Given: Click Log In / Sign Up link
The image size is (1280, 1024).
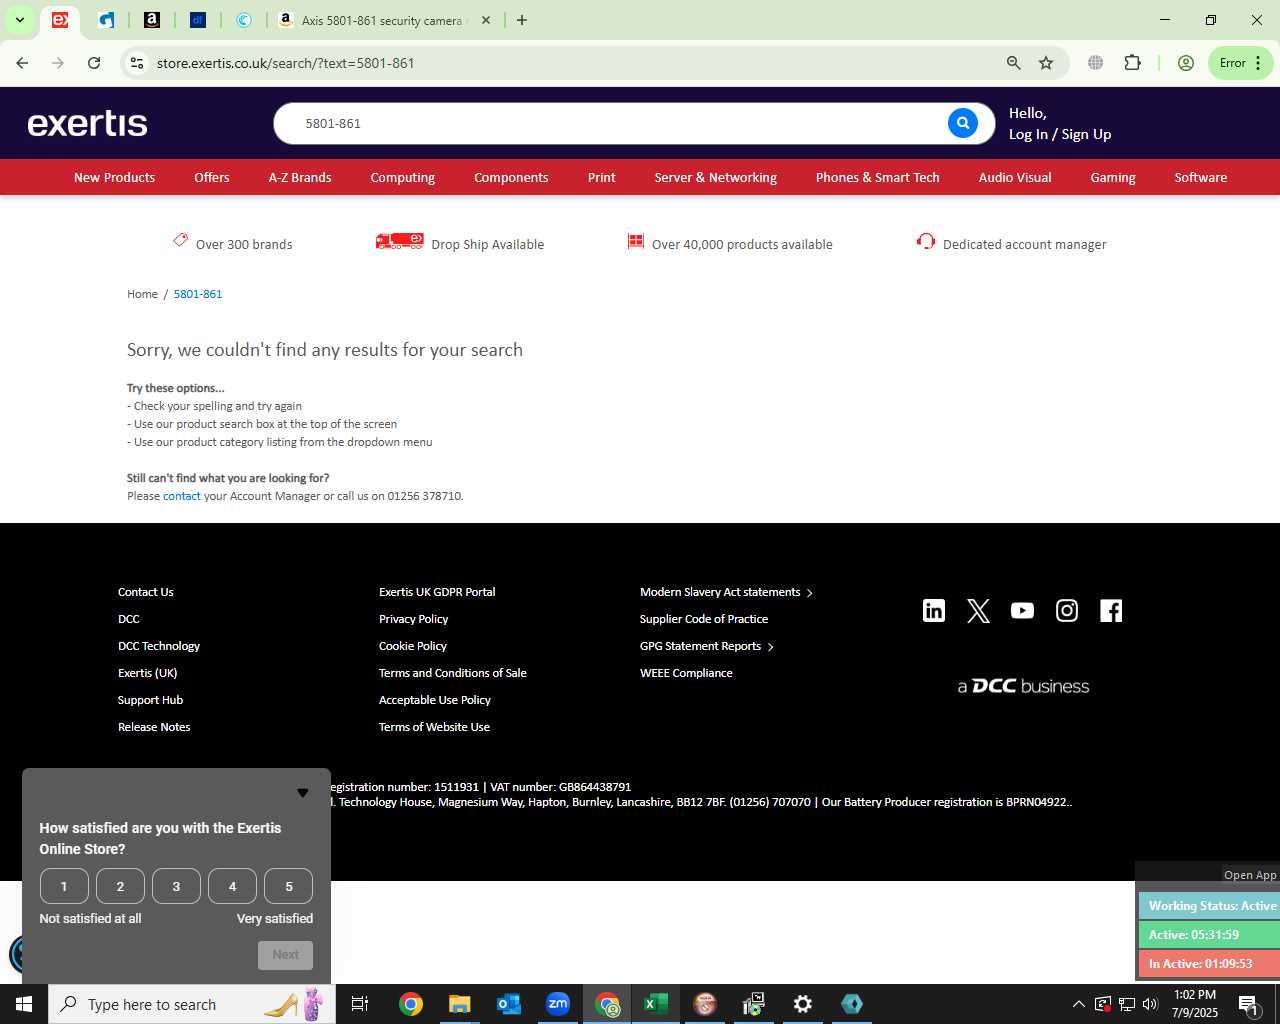Looking at the screenshot, I should click(1060, 134).
